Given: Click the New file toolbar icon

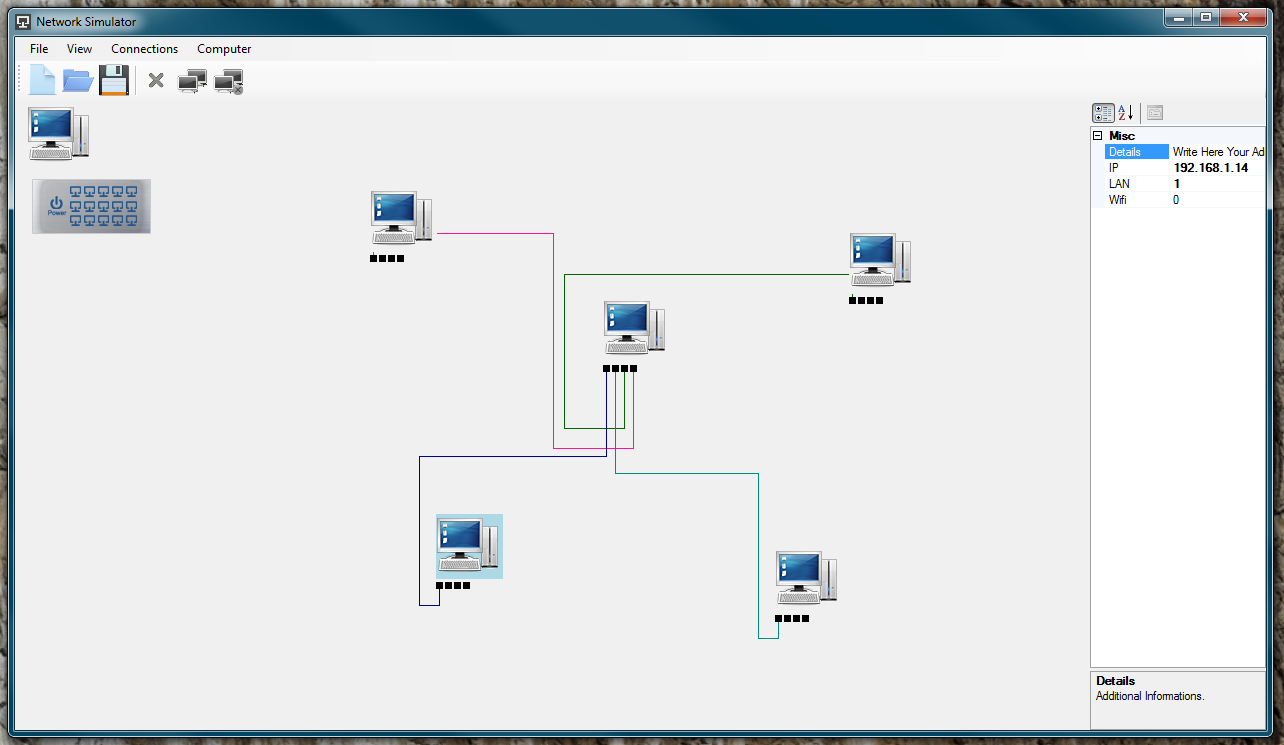Looking at the screenshot, I should pyautogui.click(x=42, y=80).
